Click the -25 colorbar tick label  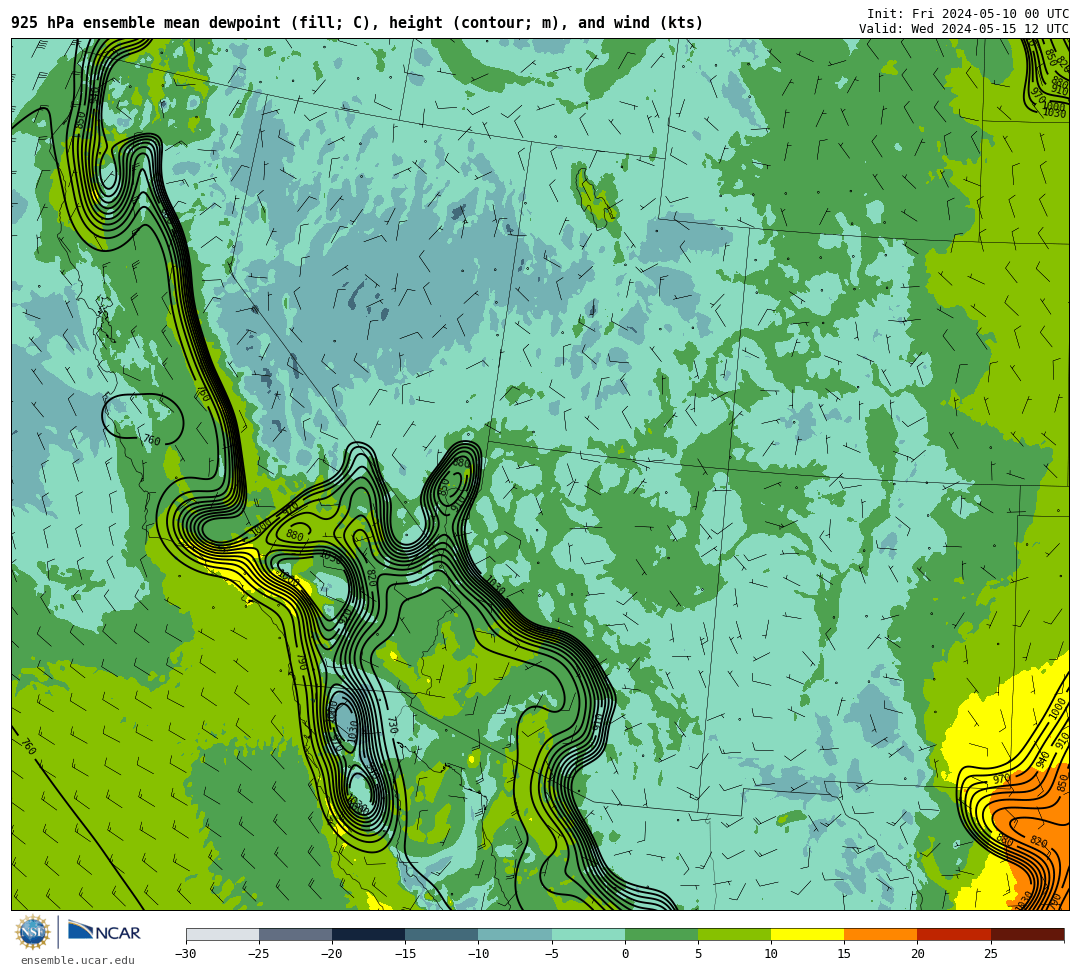pyautogui.click(x=259, y=954)
